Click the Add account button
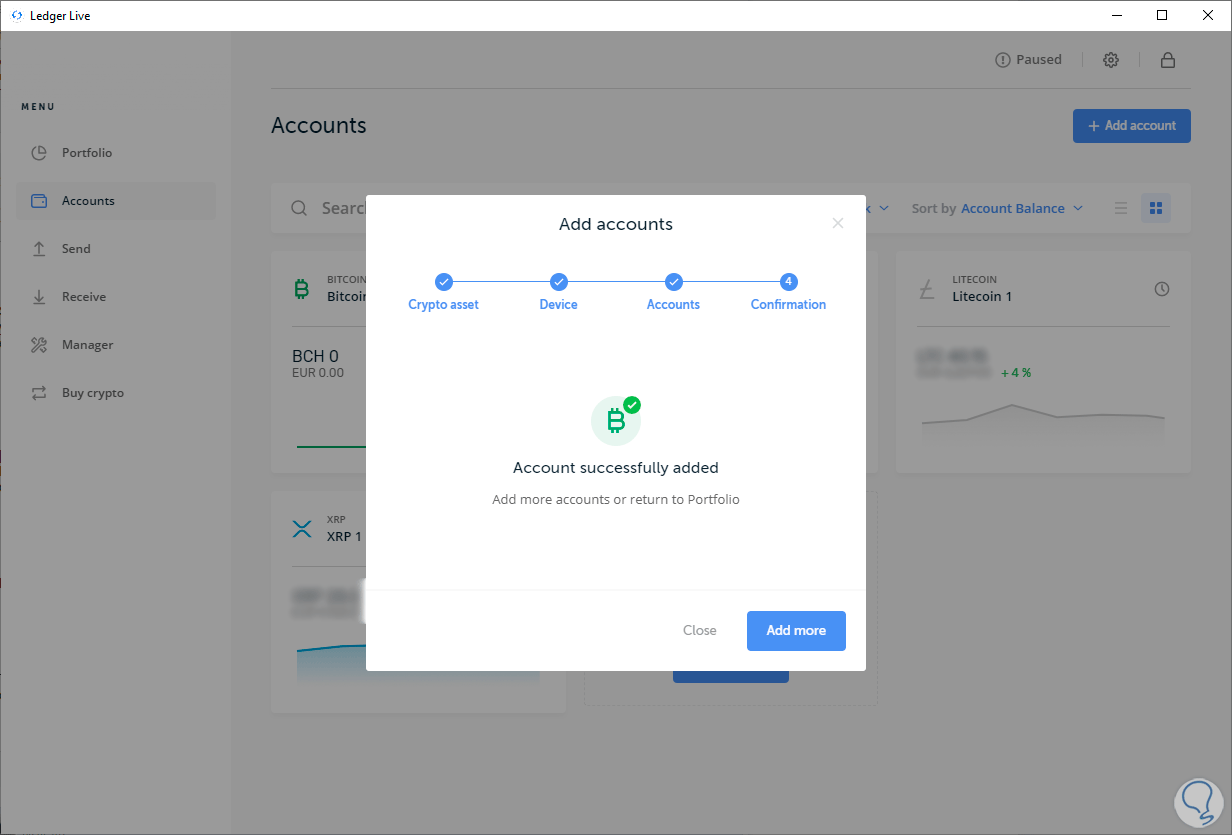 pyautogui.click(x=1132, y=126)
